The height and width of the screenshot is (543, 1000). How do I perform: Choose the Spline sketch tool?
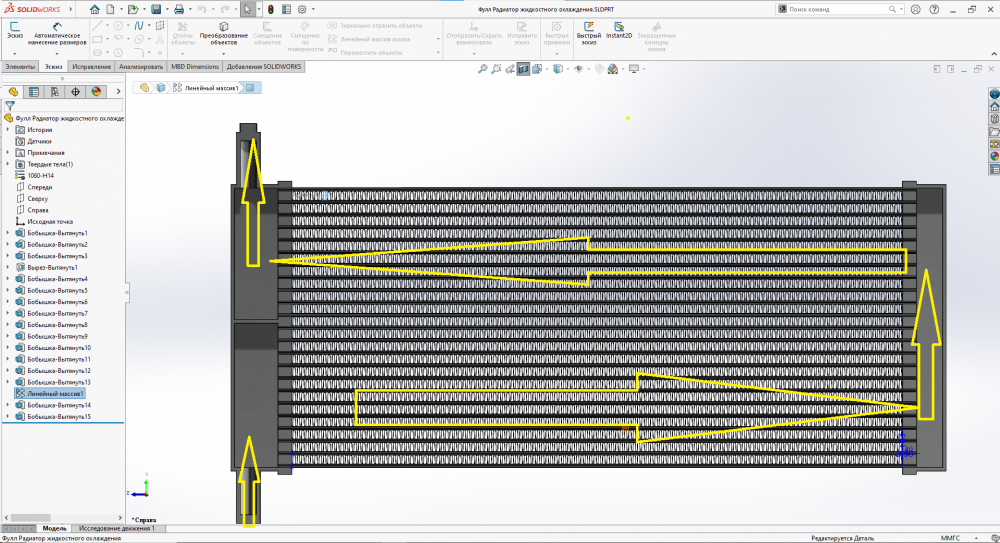138,26
